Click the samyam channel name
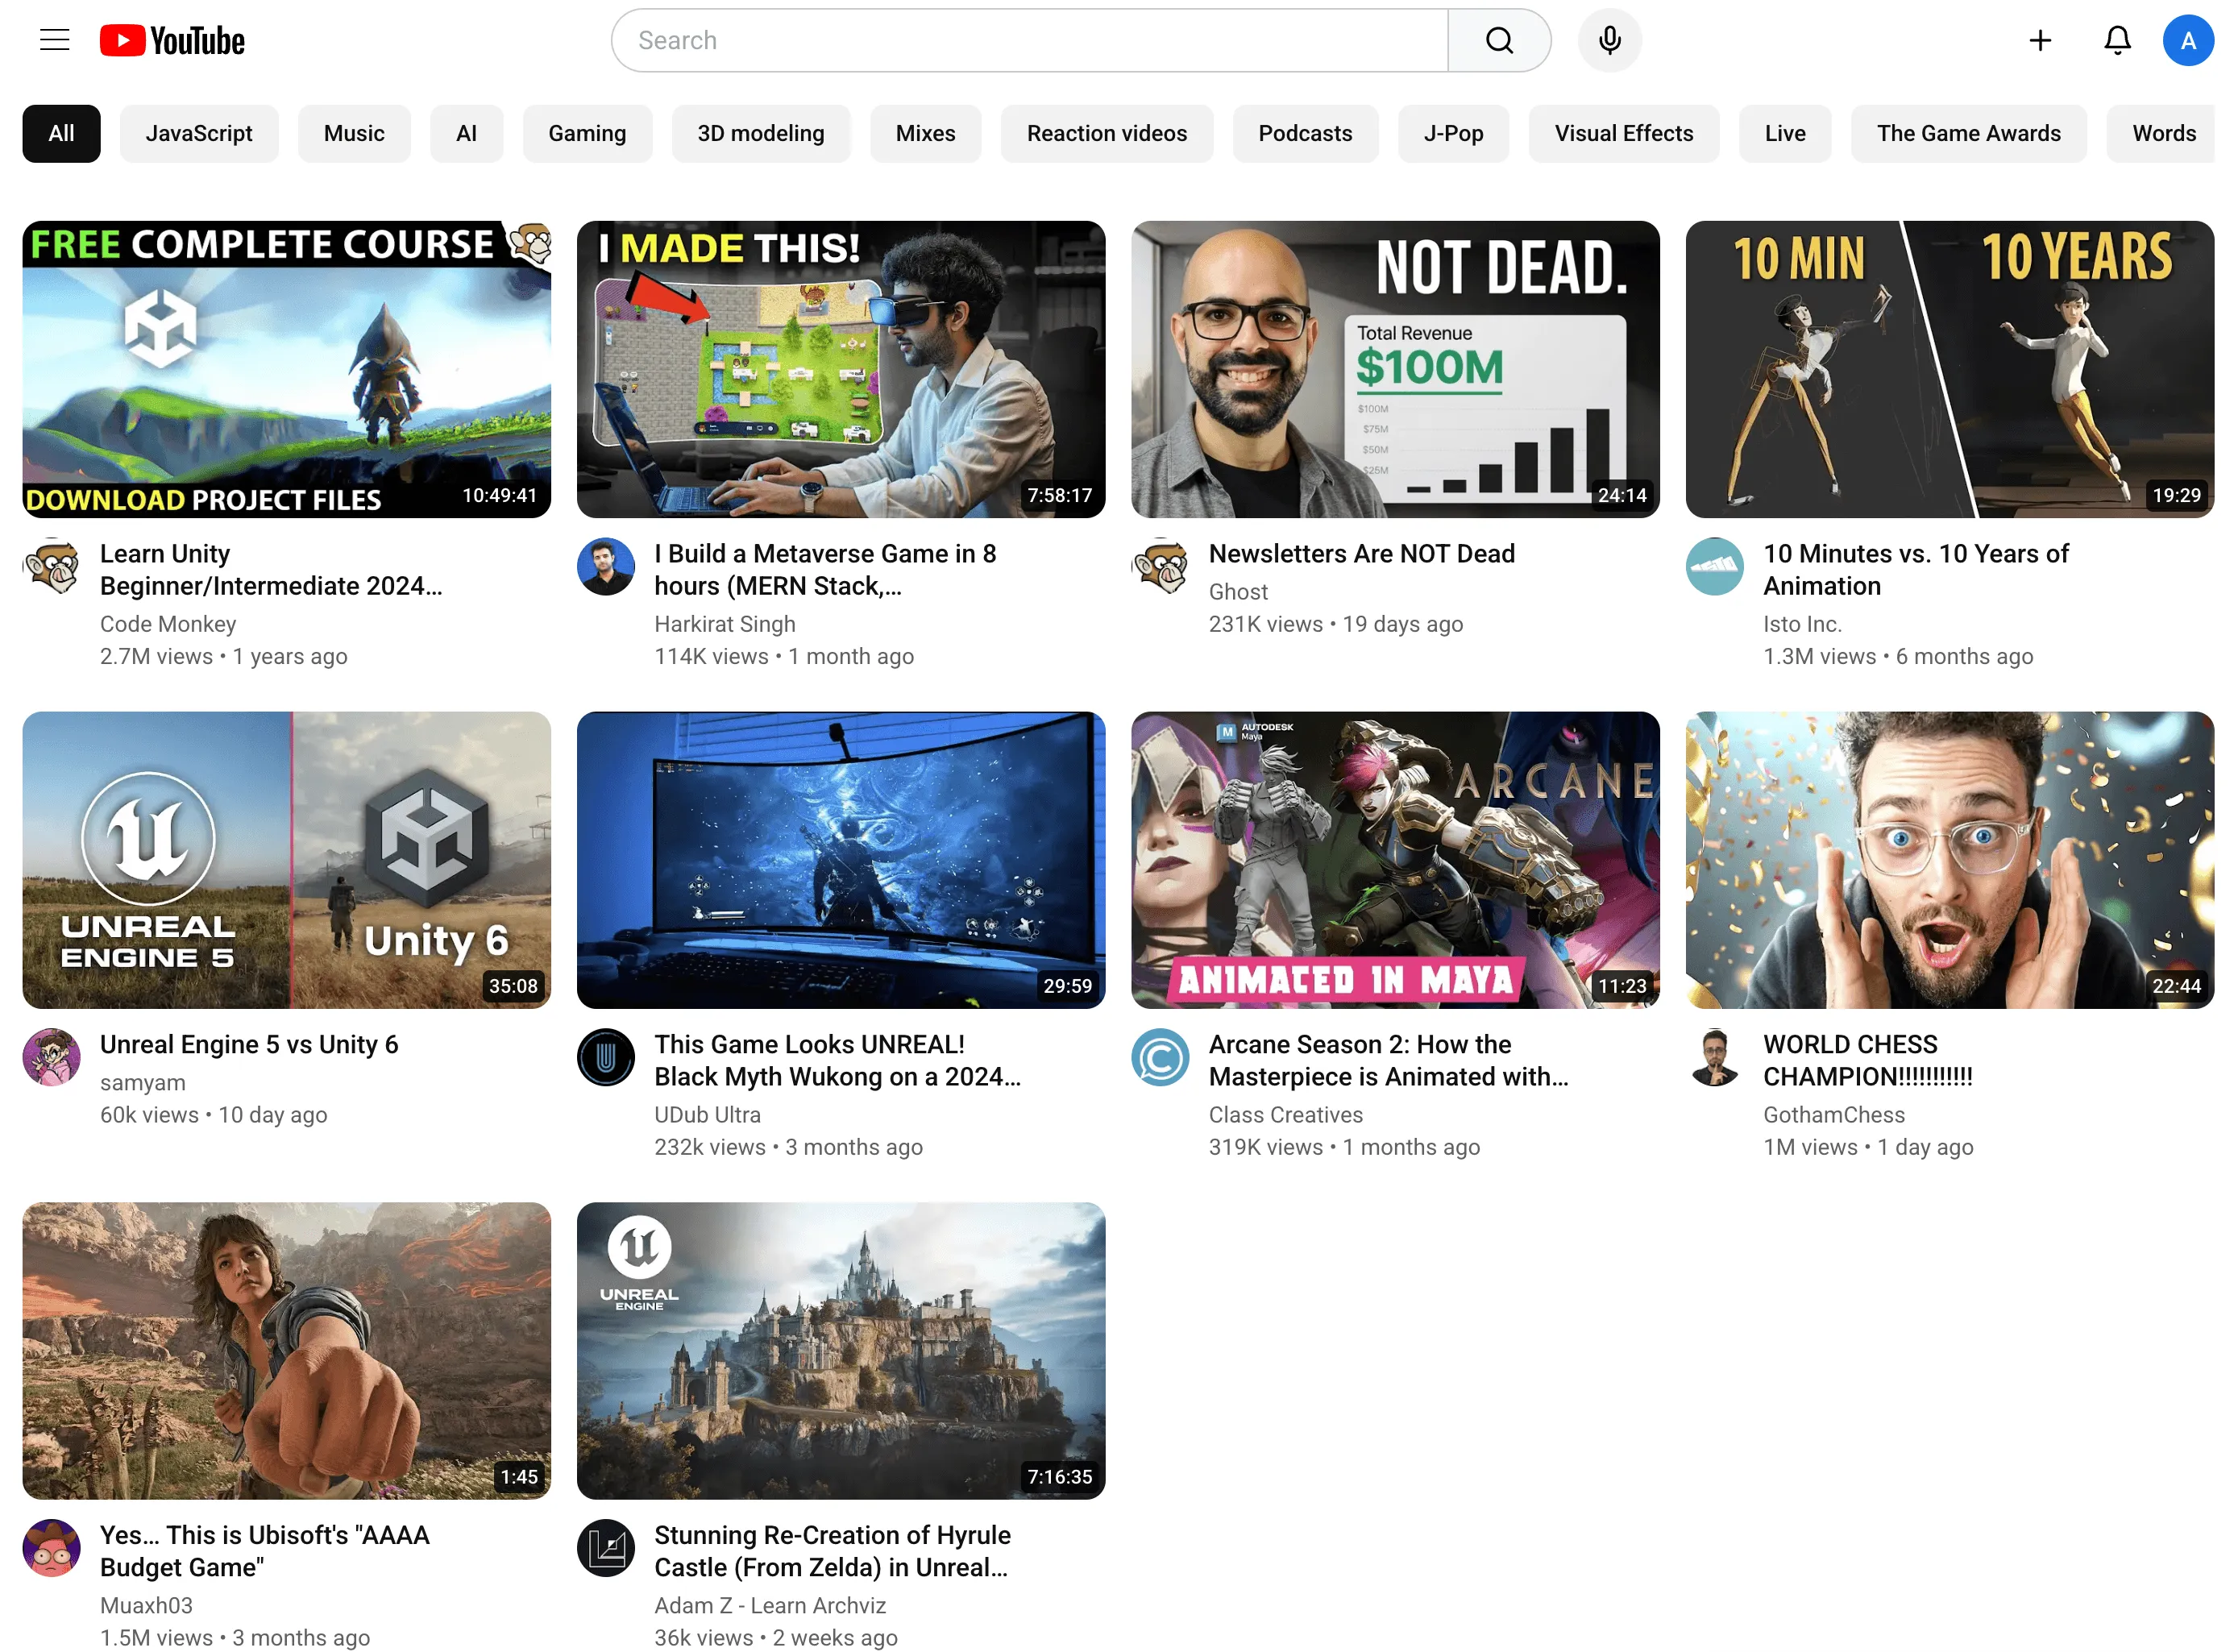2234x1652 pixels. tap(143, 1083)
